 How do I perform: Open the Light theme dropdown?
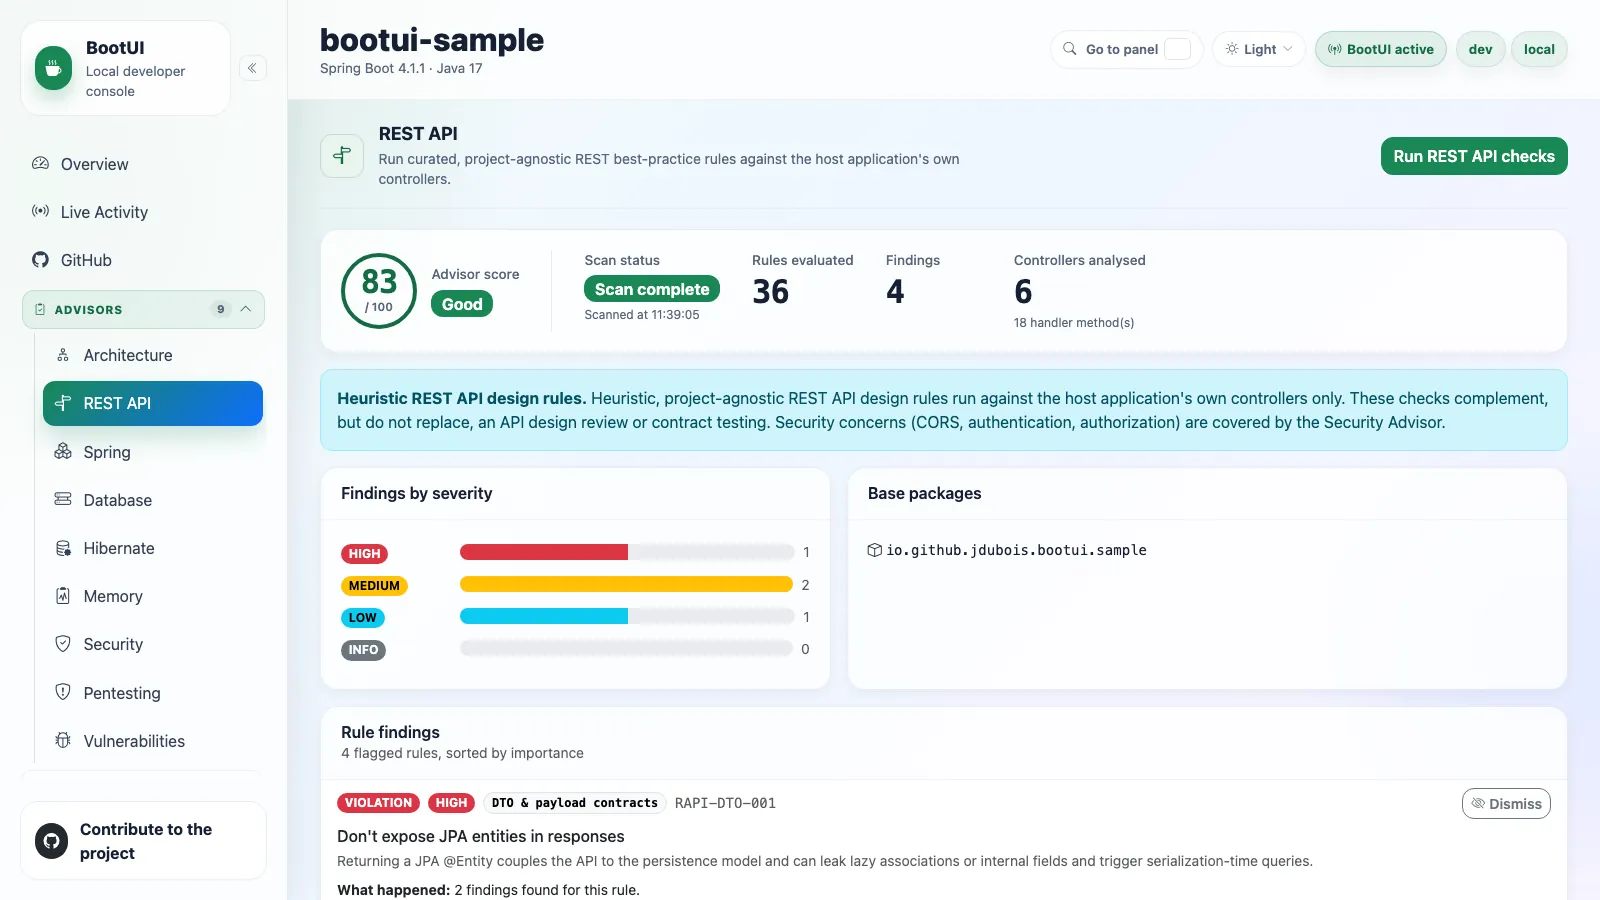point(1259,49)
